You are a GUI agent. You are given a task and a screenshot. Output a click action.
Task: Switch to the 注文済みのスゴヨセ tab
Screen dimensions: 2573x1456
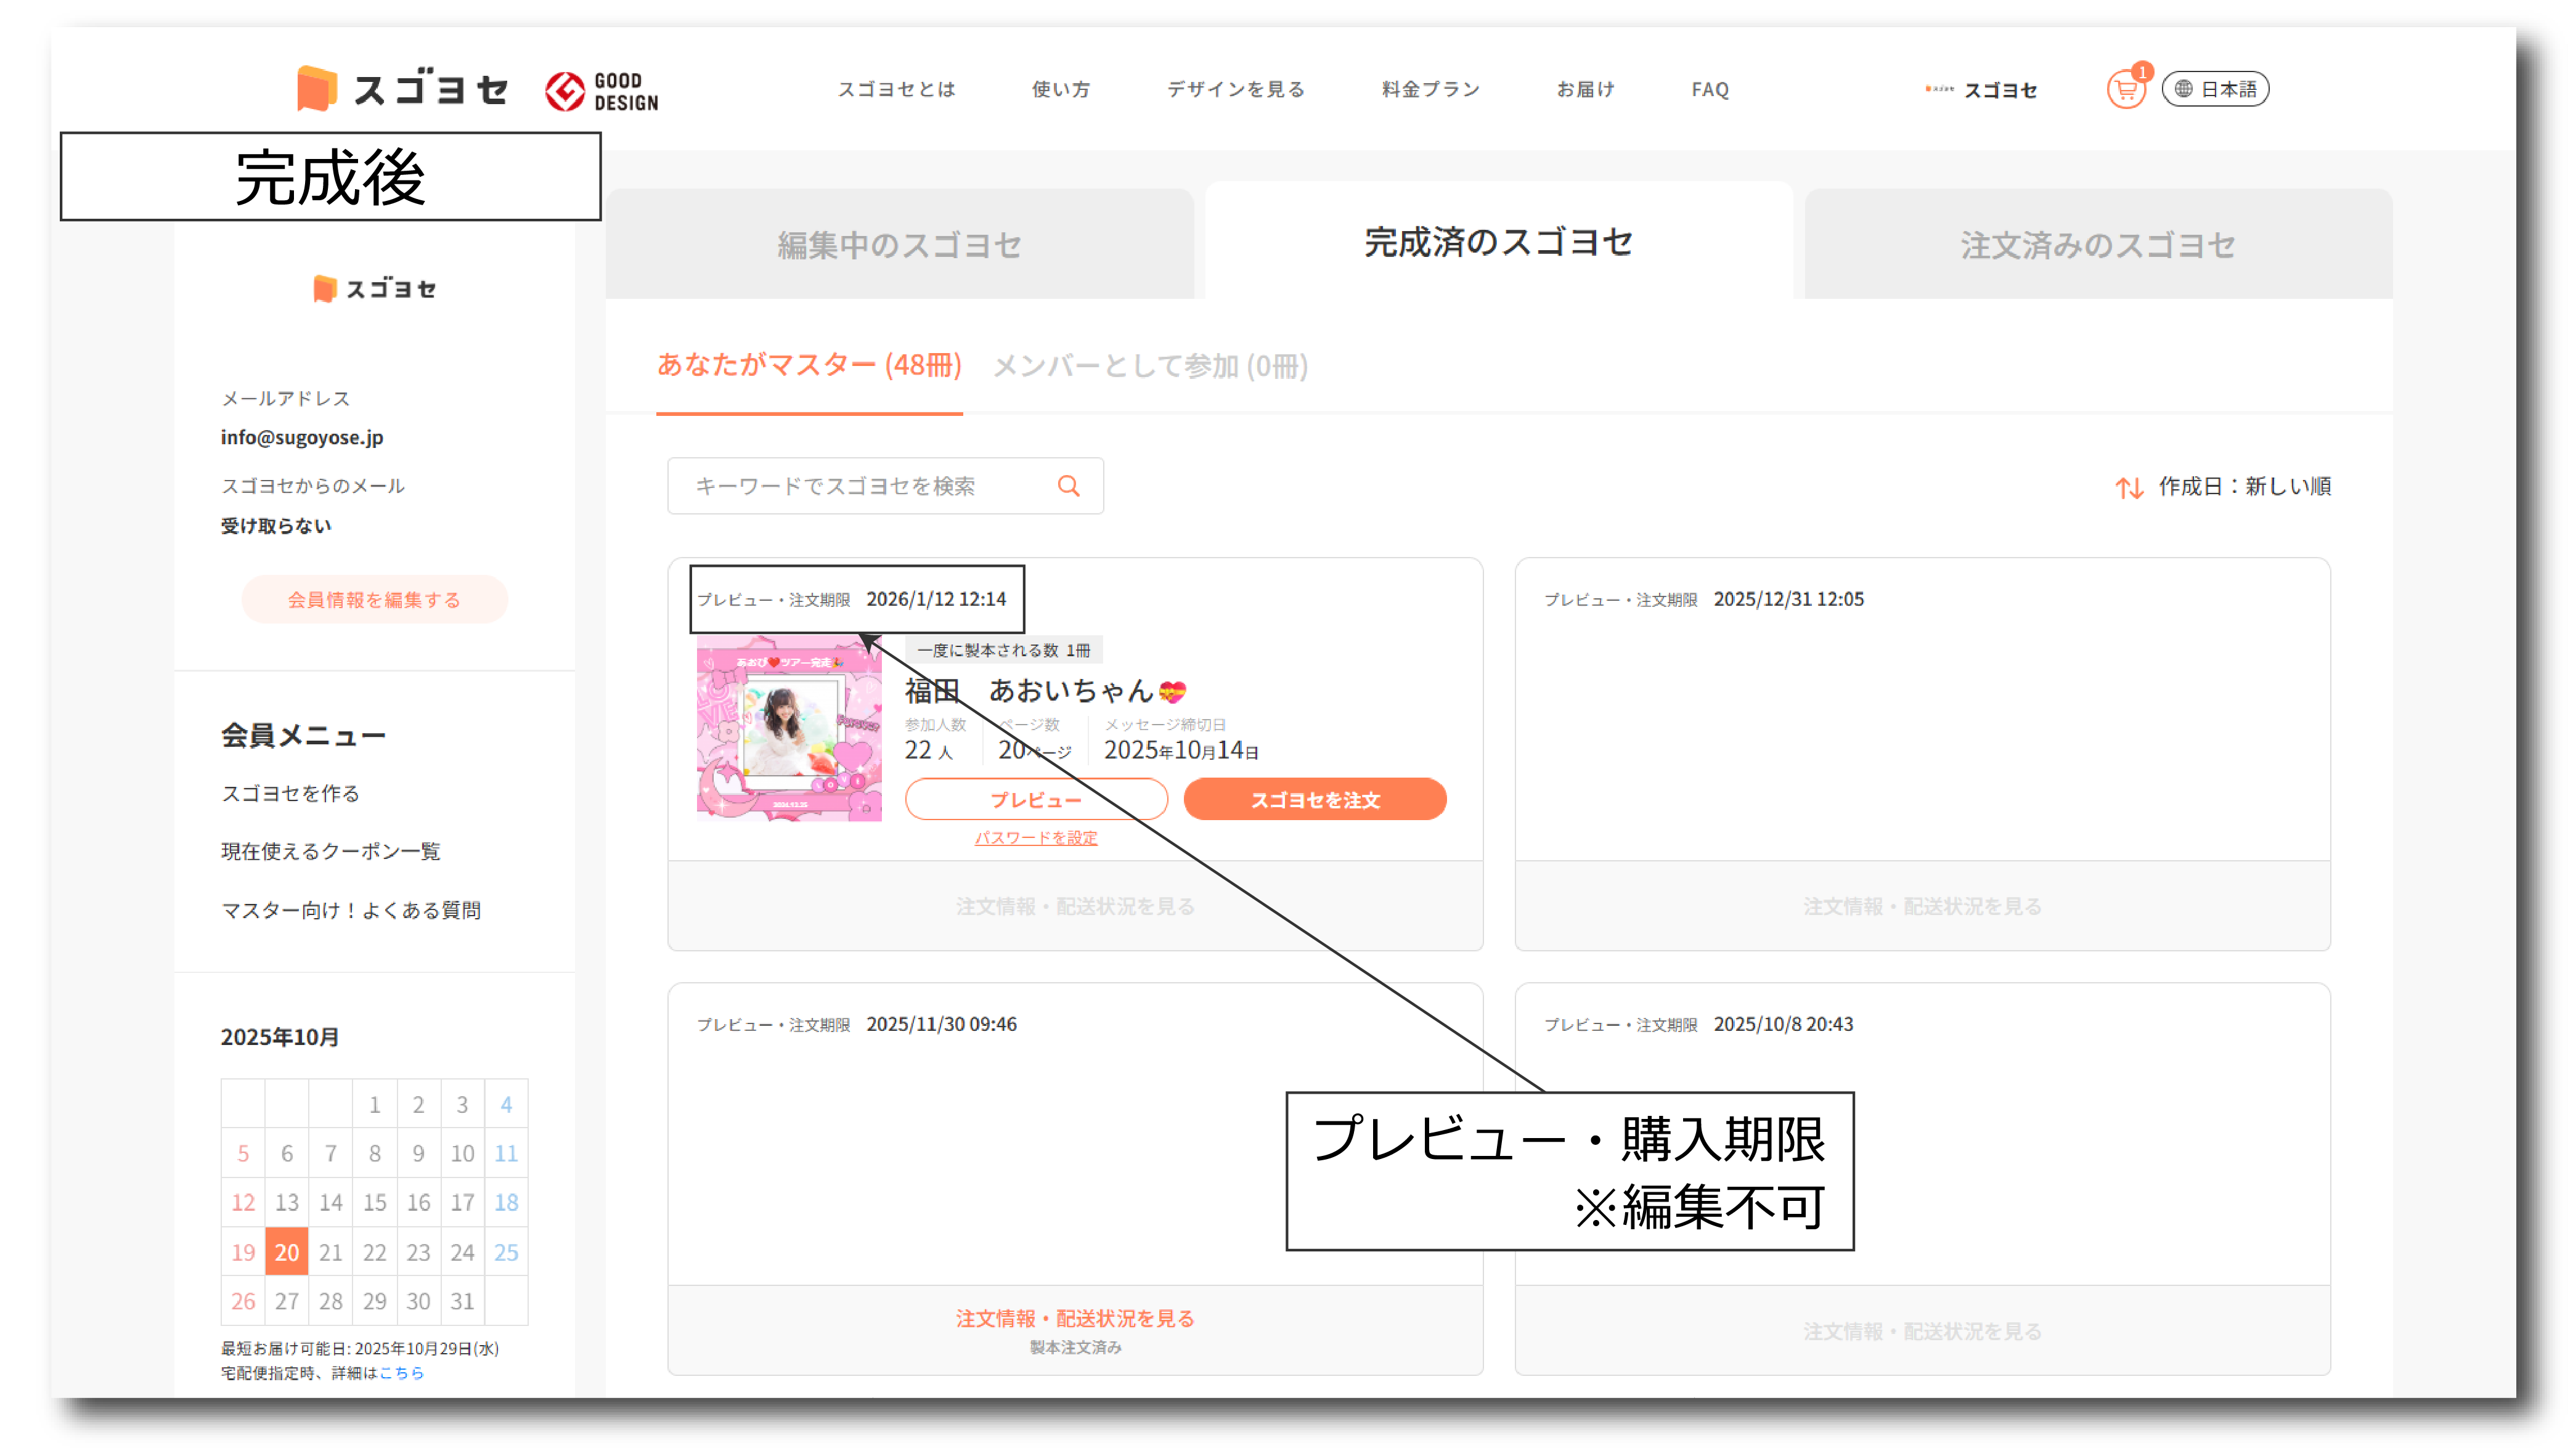(2097, 245)
